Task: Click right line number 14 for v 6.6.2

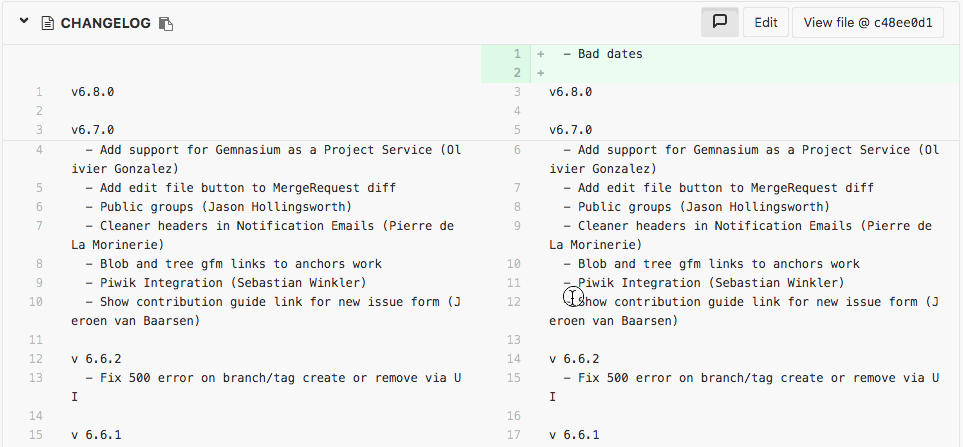Action: 514,359
